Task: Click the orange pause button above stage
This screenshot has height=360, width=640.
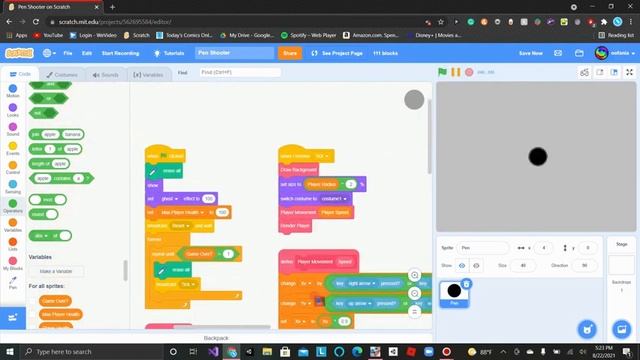Action: 456,72
